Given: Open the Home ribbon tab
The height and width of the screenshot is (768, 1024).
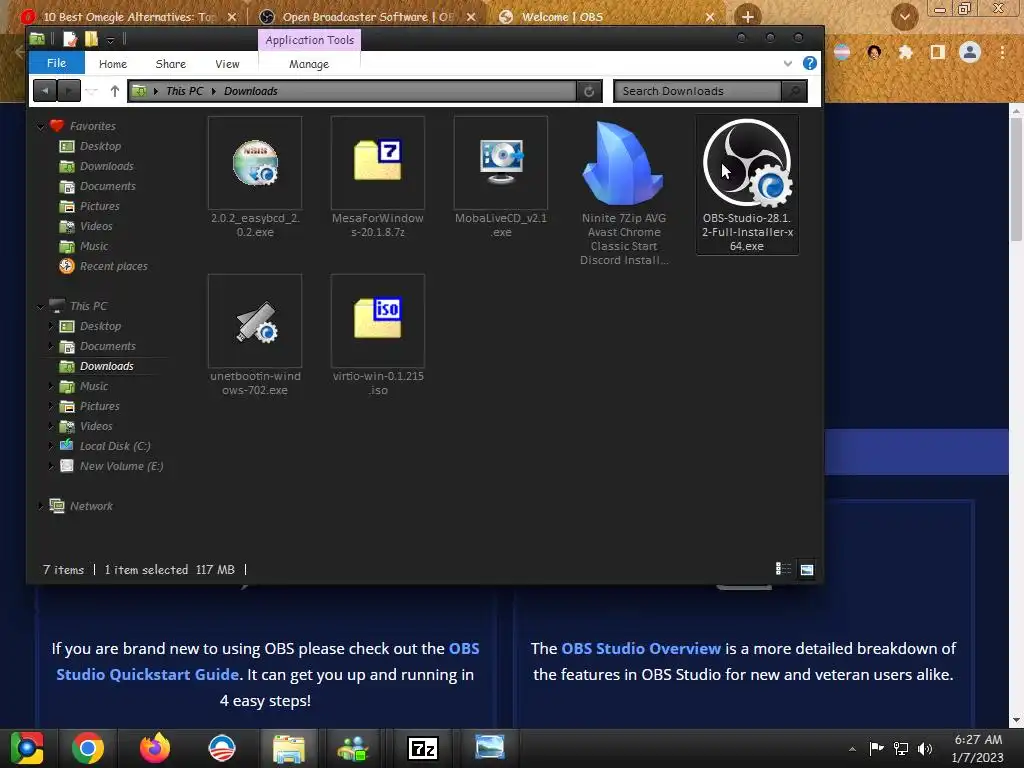Looking at the screenshot, I should click(113, 64).
